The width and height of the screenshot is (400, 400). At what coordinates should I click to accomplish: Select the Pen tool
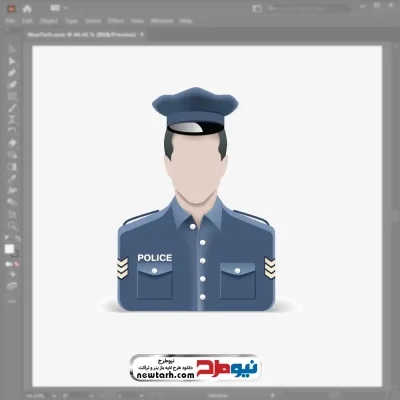point(12,73)
